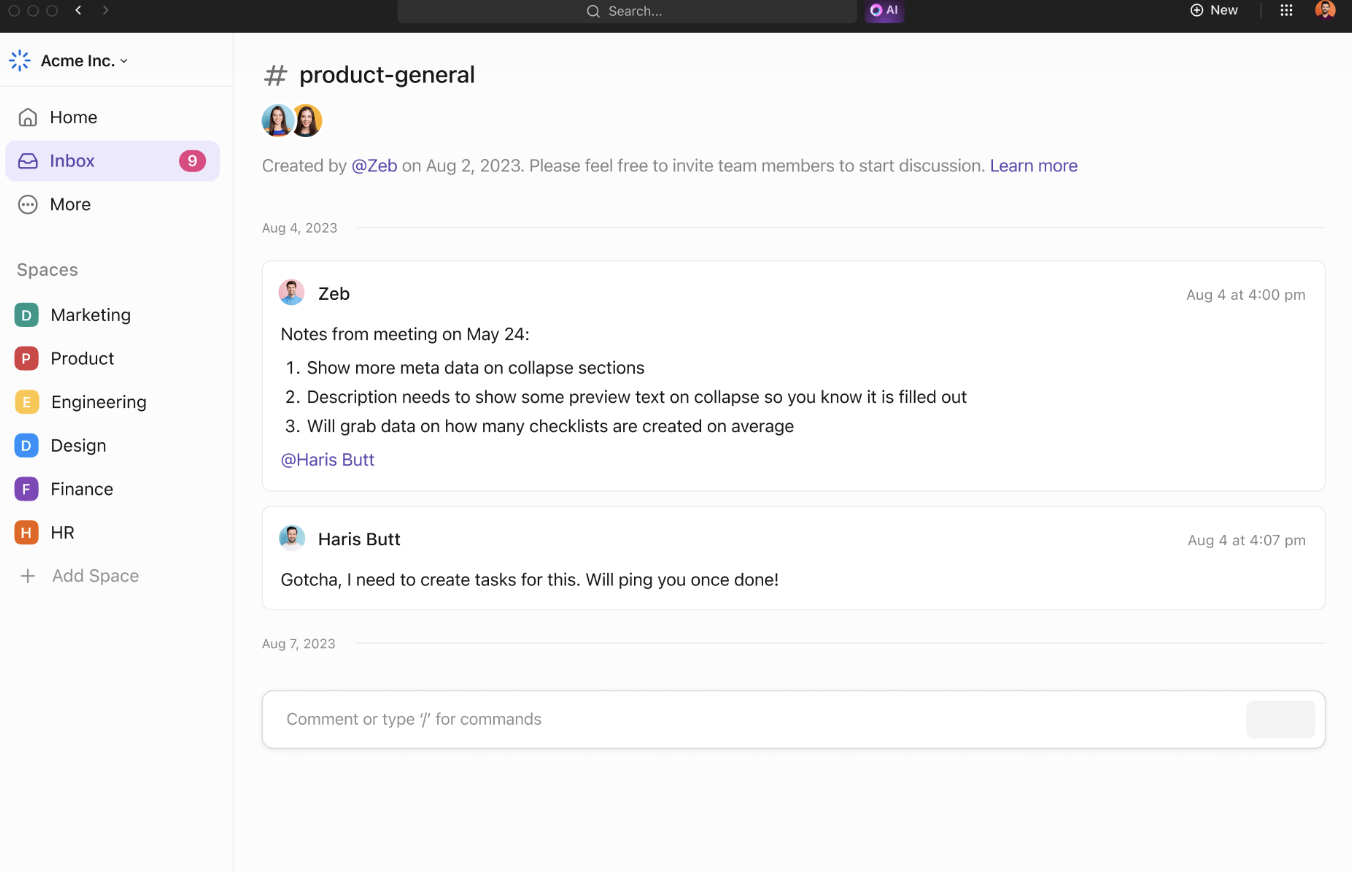The width and height of the screenshot is (1352, 872).
Task: Click the @Haris Butt mention
Action: click(327, 460)
